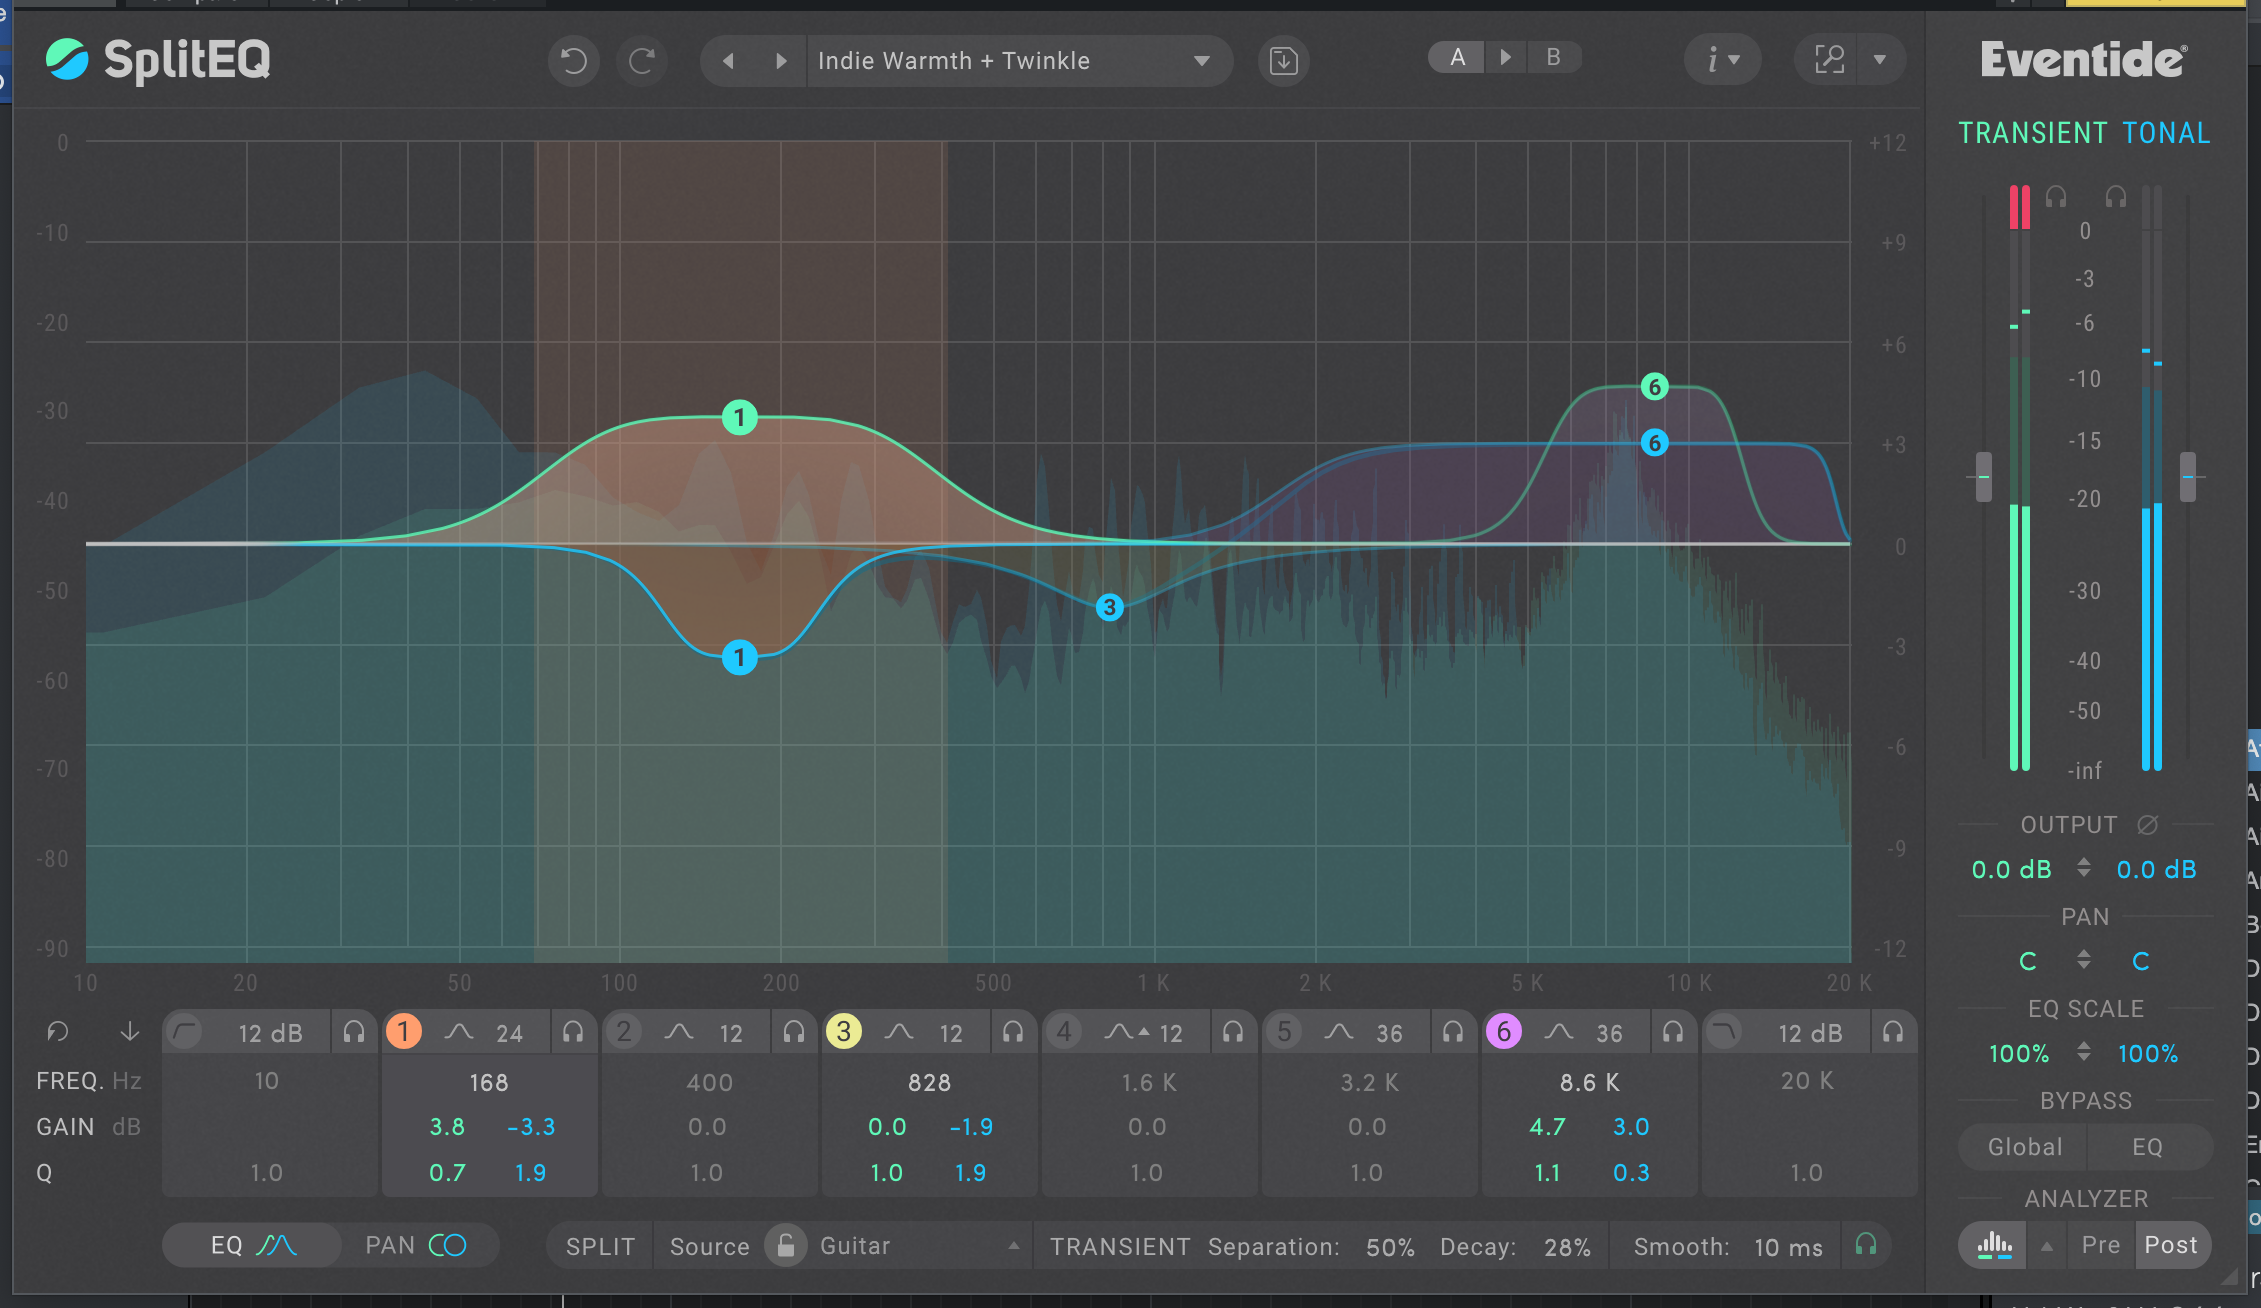The width and height of the screenshot is (2261, 1308).
Task: Click the analyzer spectrum bars icon
Action: [x=1994, y=1245]
